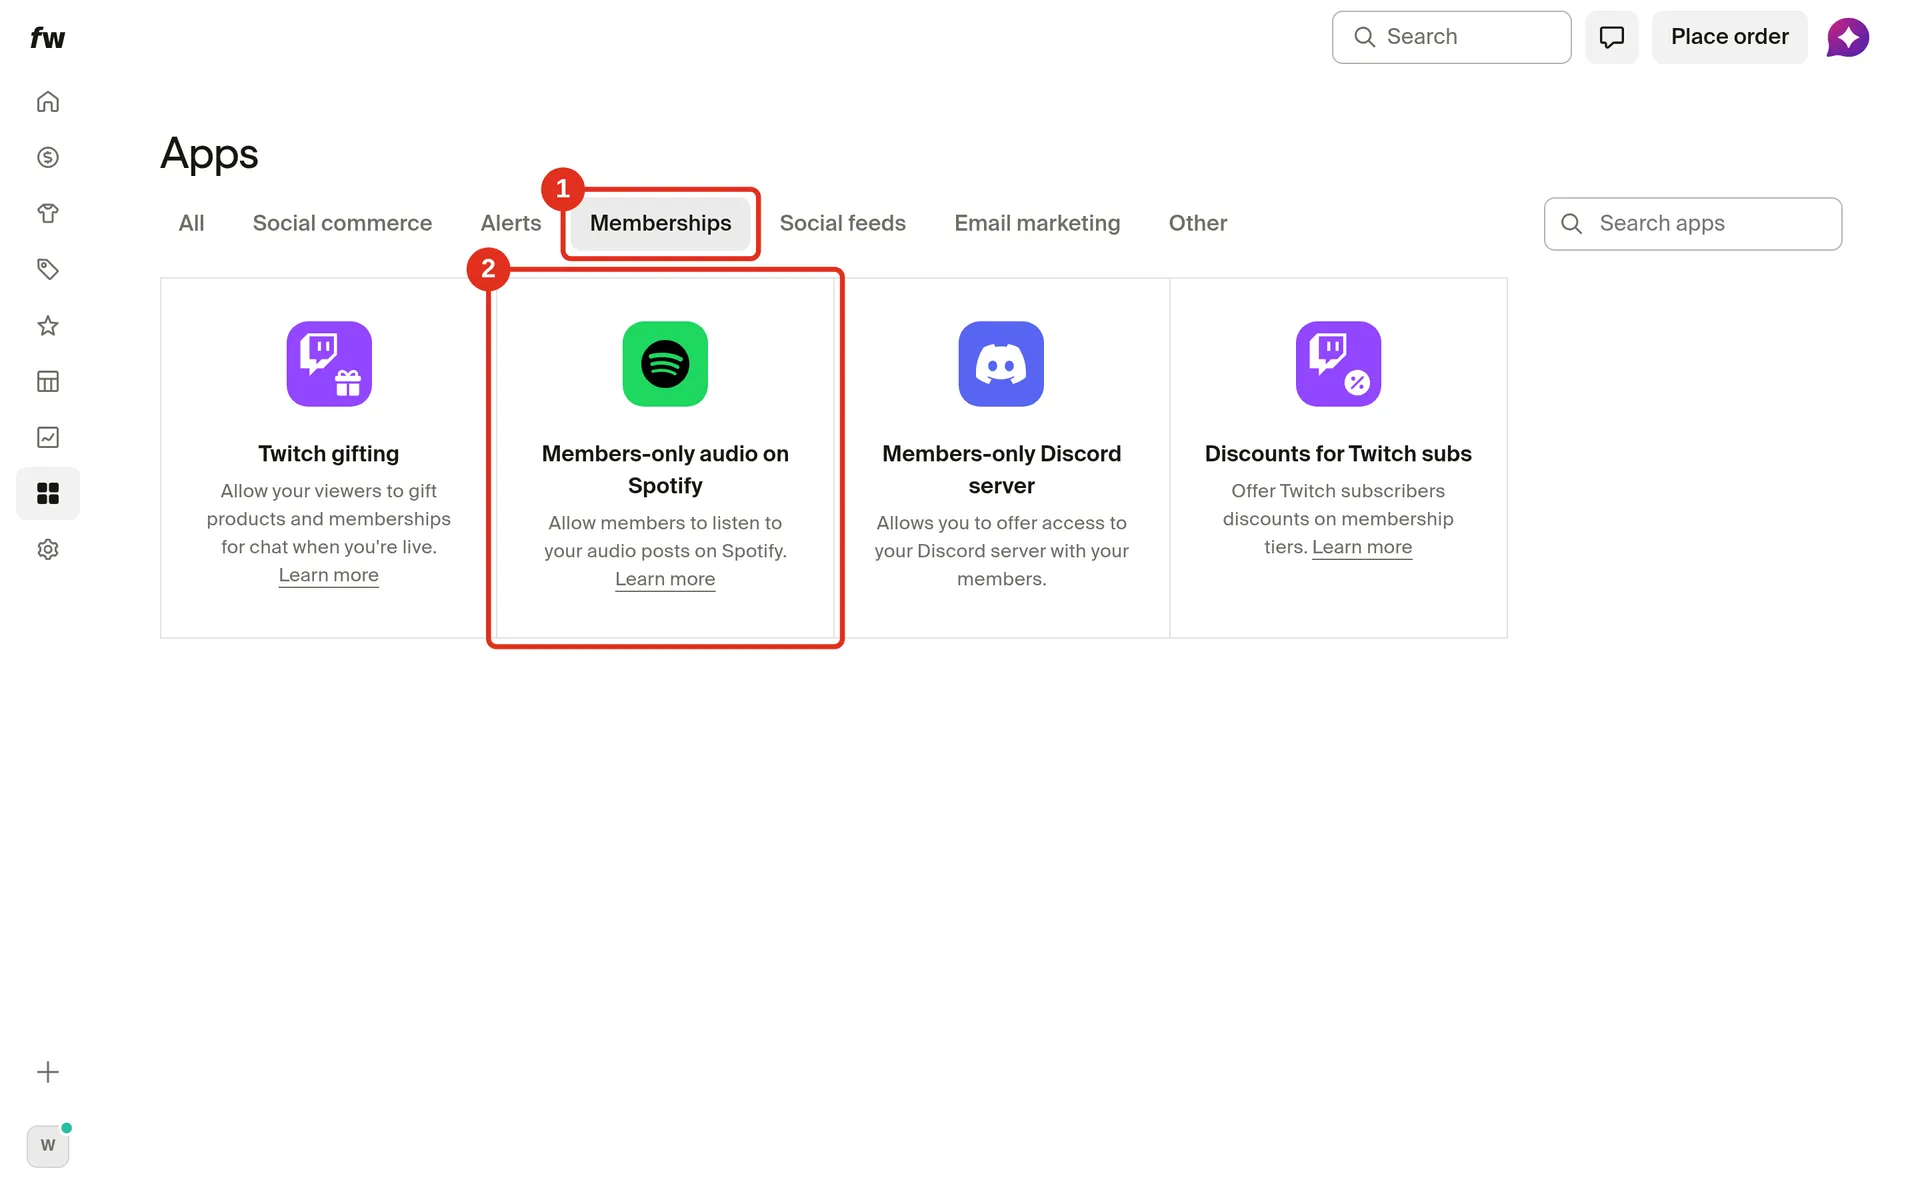Click the fw logo in the sidebar
Screen dimensions: 1920x1200
[x=47, y=38]
